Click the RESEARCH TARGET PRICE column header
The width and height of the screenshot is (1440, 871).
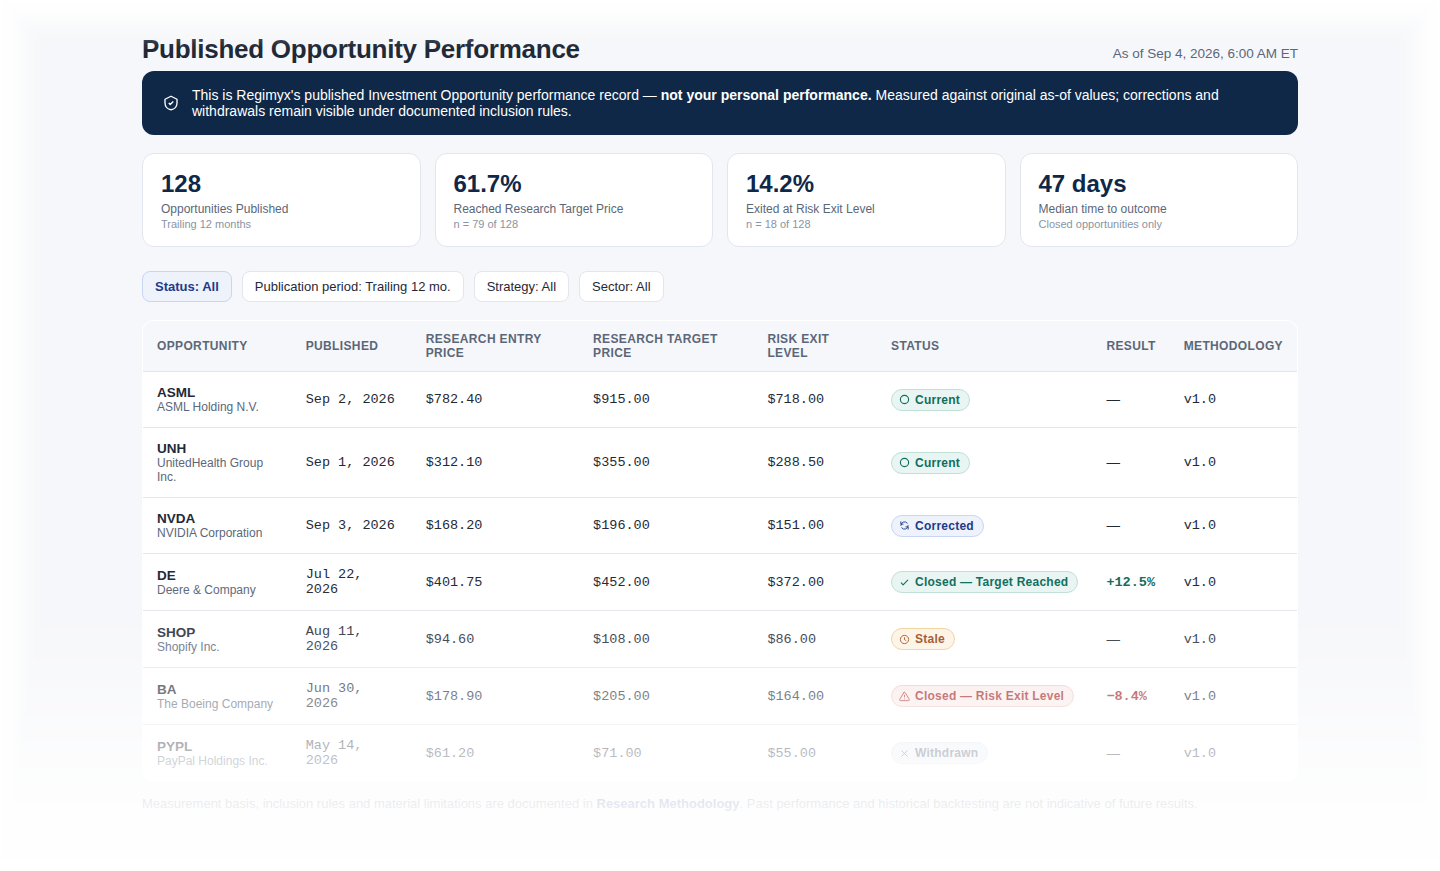655,346
